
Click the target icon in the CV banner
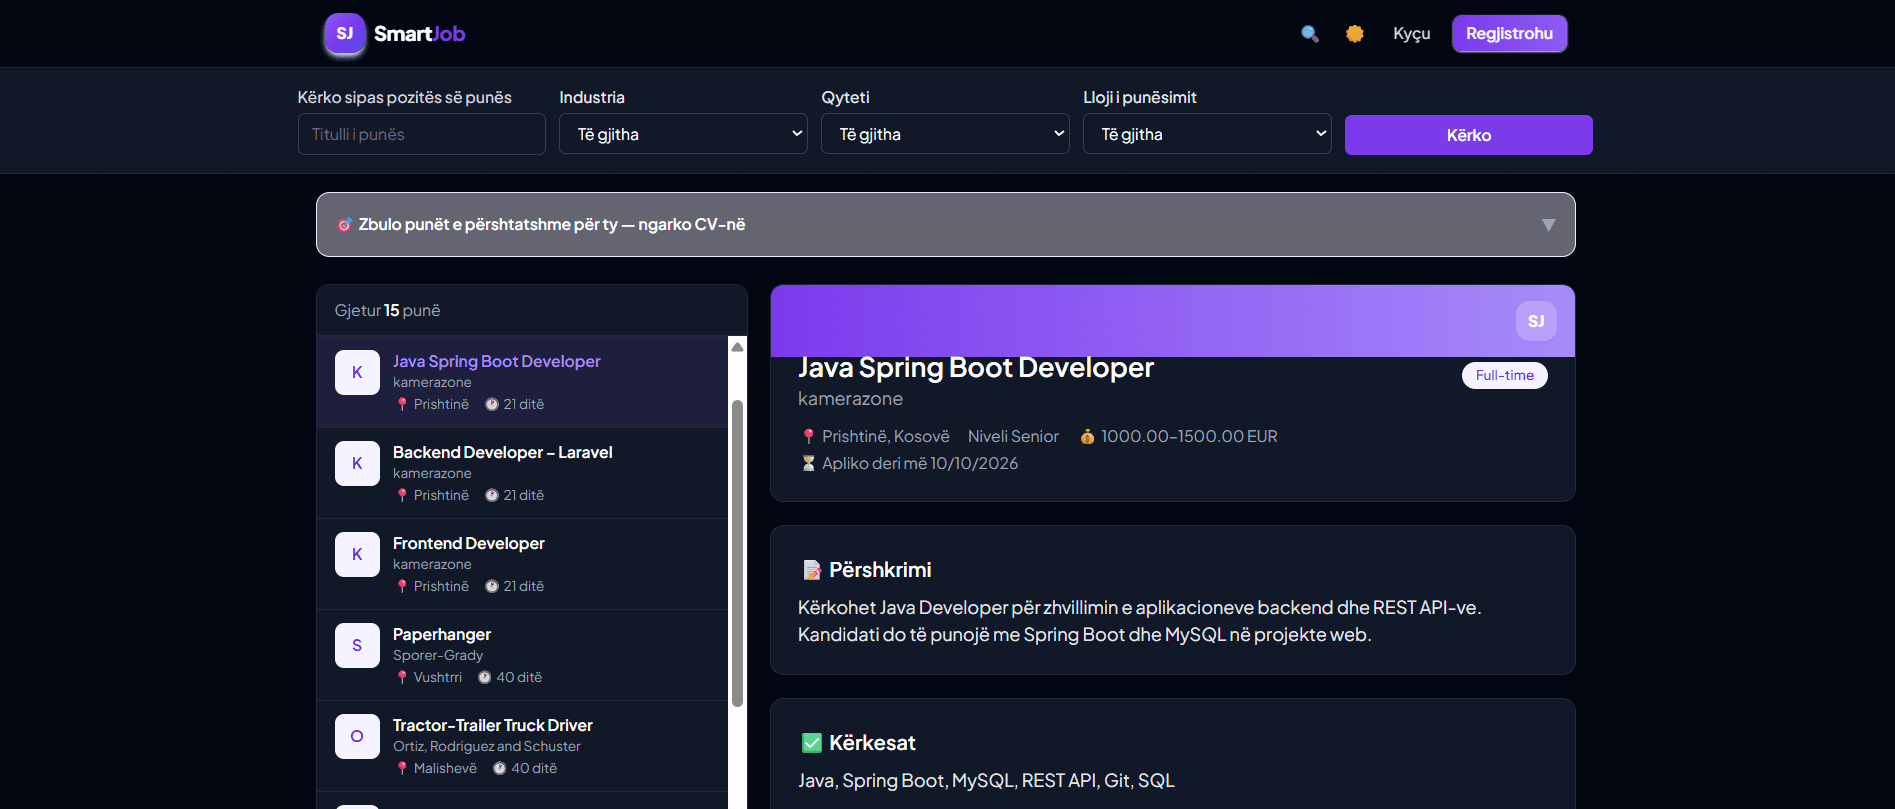pyautogui.click(x=344, y=225)
